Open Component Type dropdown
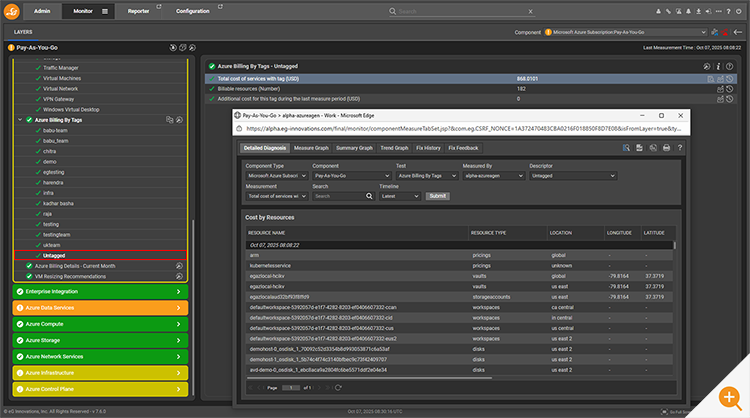The height and width of the screenshot is (418, 750). point(276,176)
